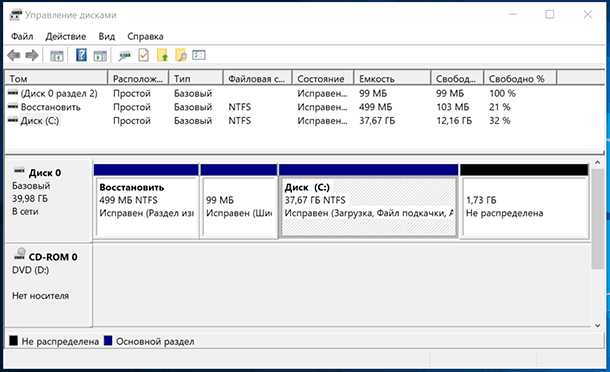Open the Файл menu
The height and width of the screenshot is (372, 610).
tap(22, 36)
